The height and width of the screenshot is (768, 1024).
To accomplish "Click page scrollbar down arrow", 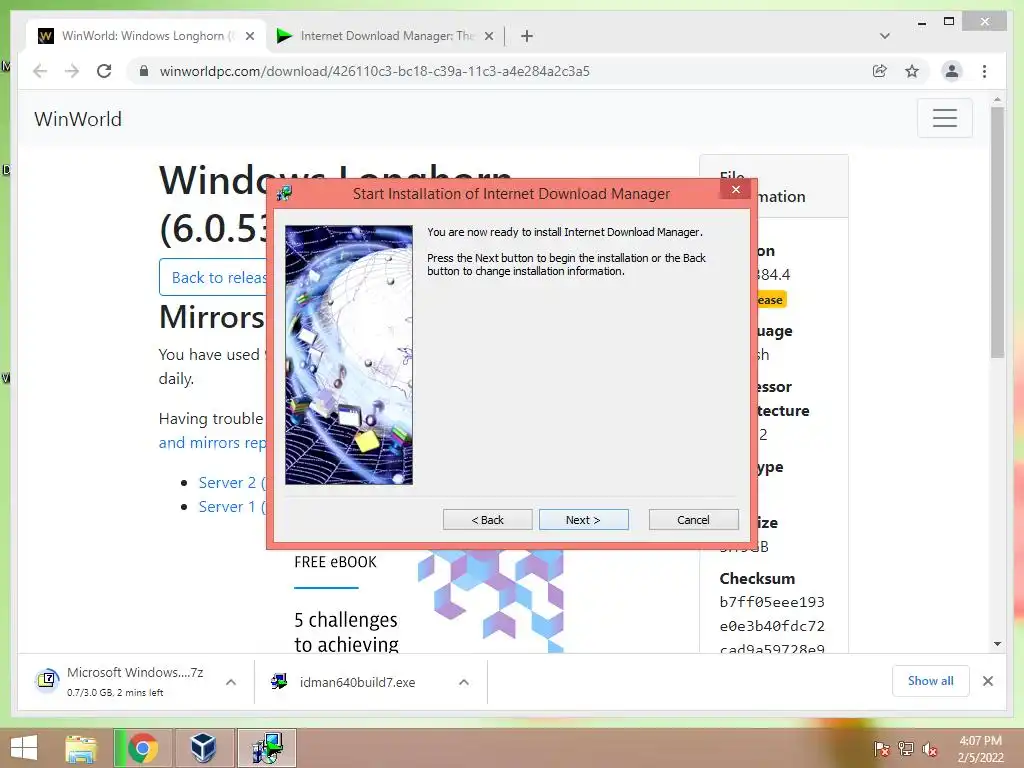I will click(997, 644).
